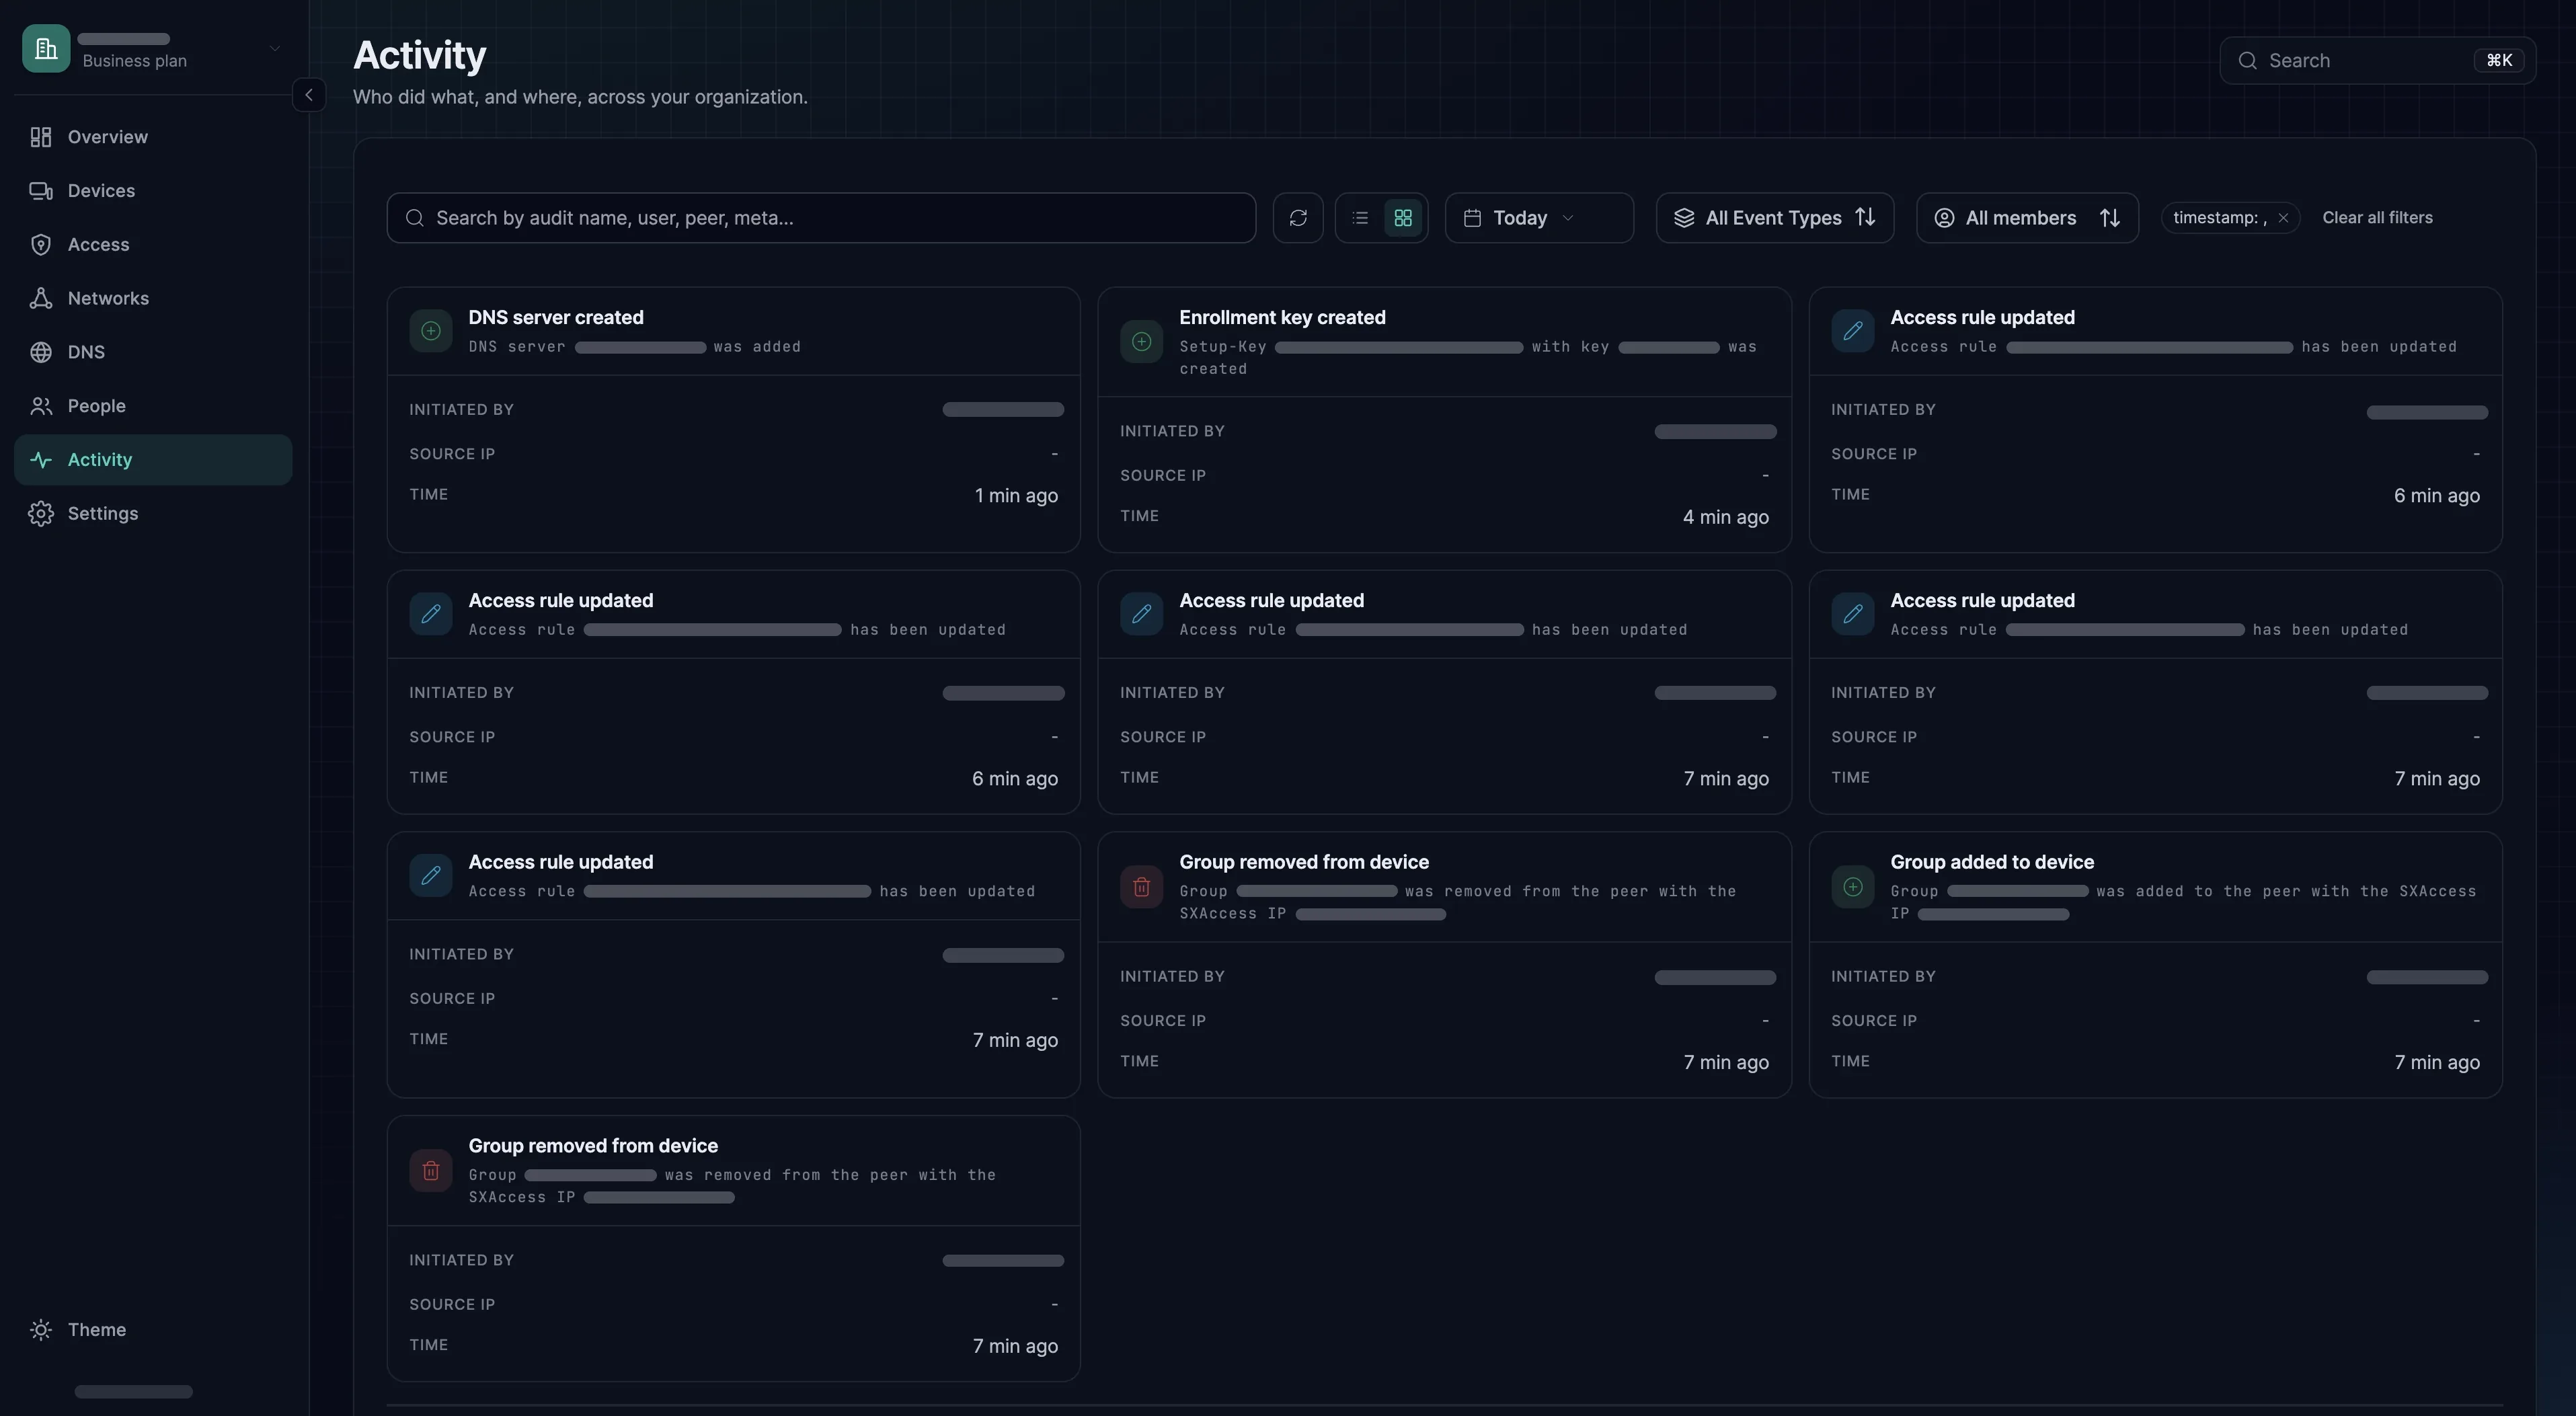The width and height of the screenshot is (2576, 1416).
Task: Switch to grid card view layout
Action: coord(1403,218)
